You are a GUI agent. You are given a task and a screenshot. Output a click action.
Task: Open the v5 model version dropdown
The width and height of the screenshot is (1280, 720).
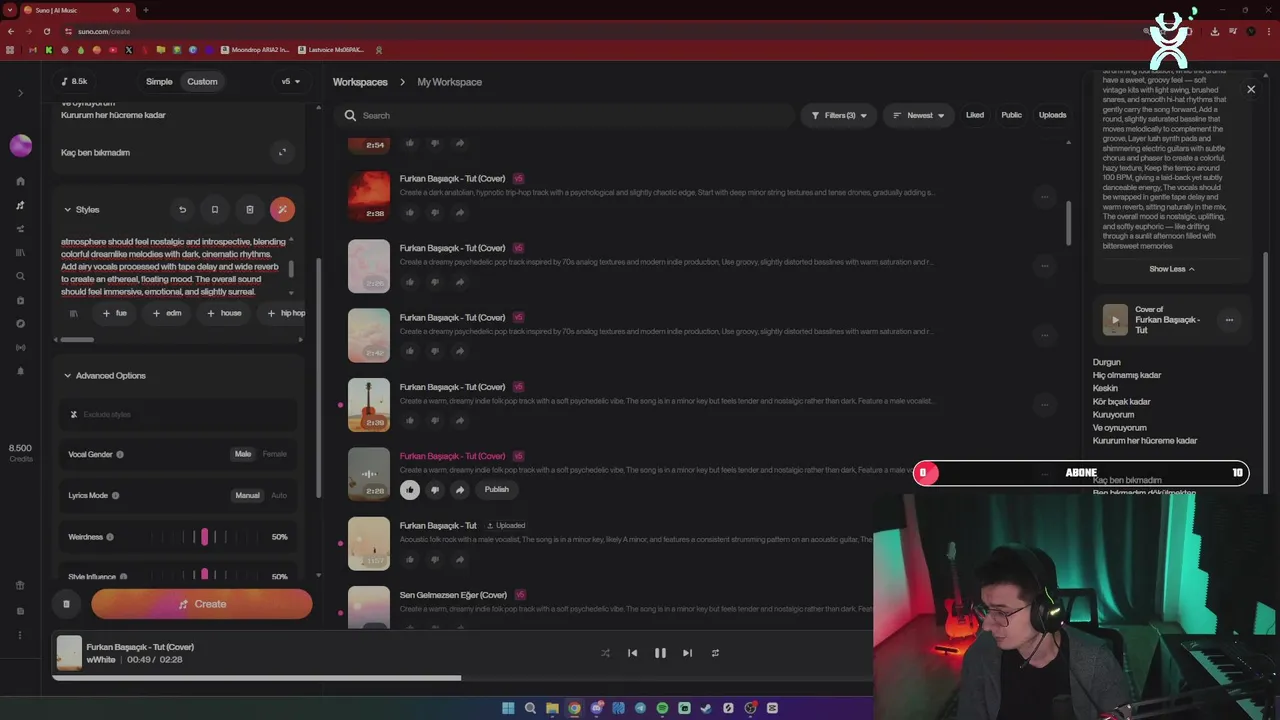pos(290,82)
